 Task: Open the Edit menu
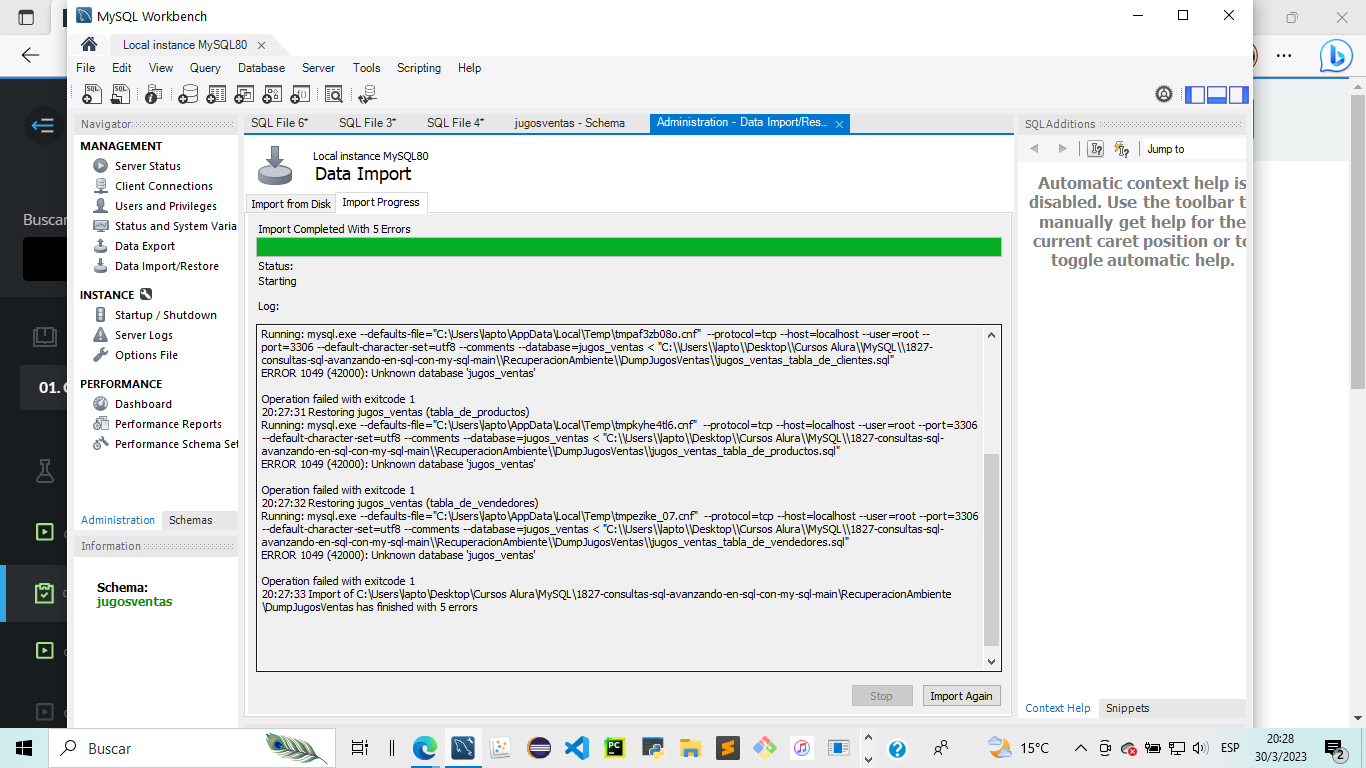(x=122, y=68)
